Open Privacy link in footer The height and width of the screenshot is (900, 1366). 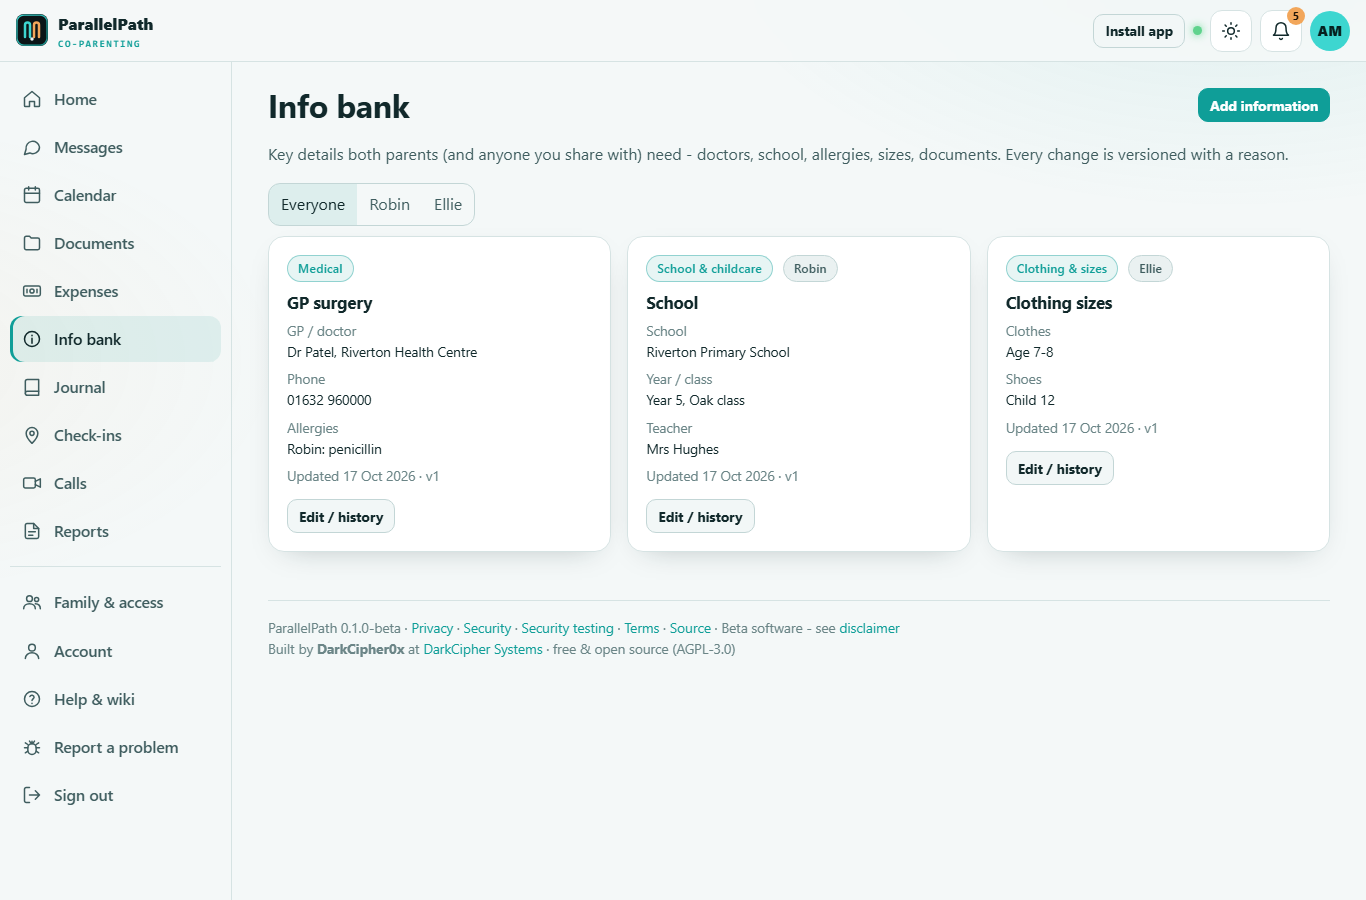pos(432,628)
